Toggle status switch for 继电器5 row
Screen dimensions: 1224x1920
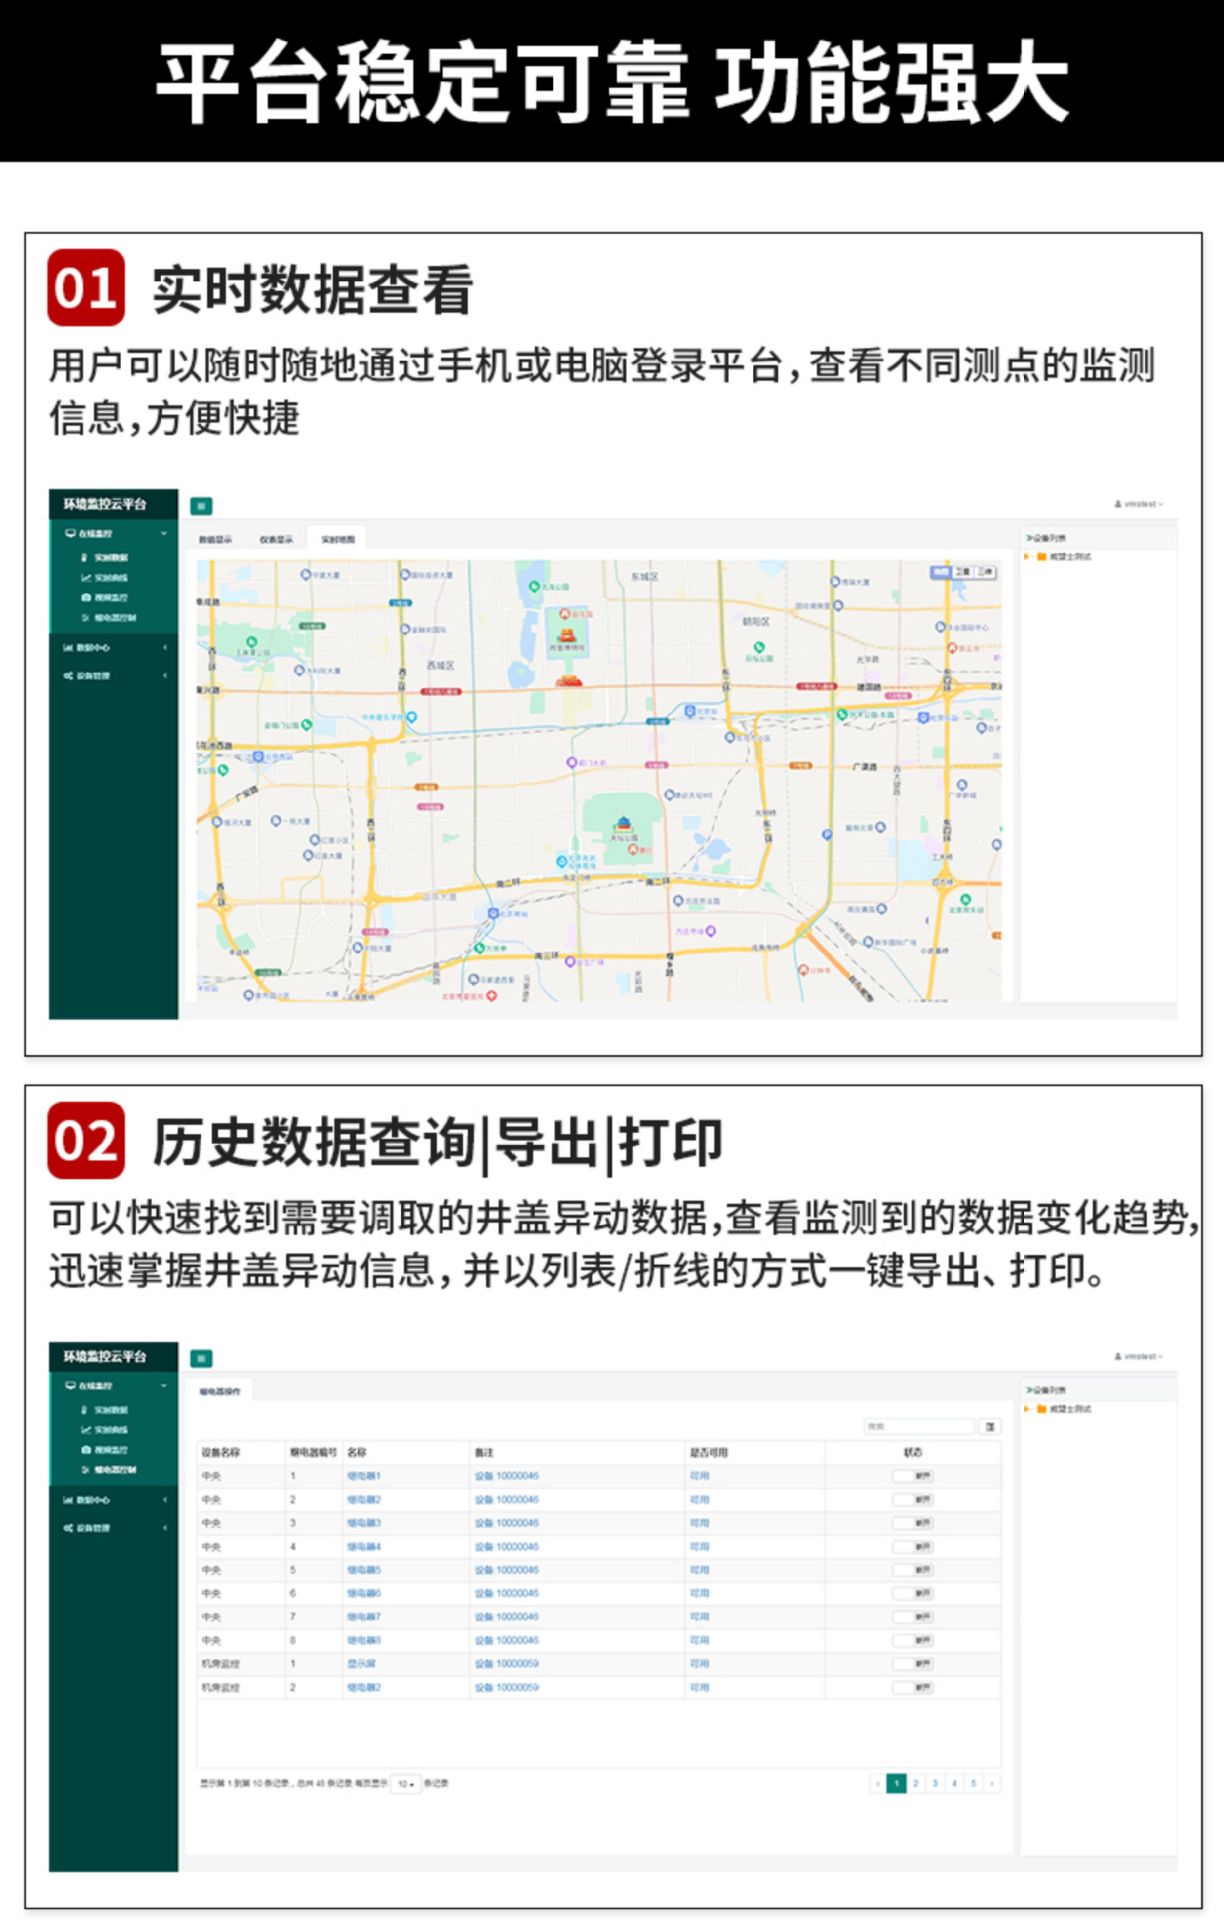(913, 1570)
